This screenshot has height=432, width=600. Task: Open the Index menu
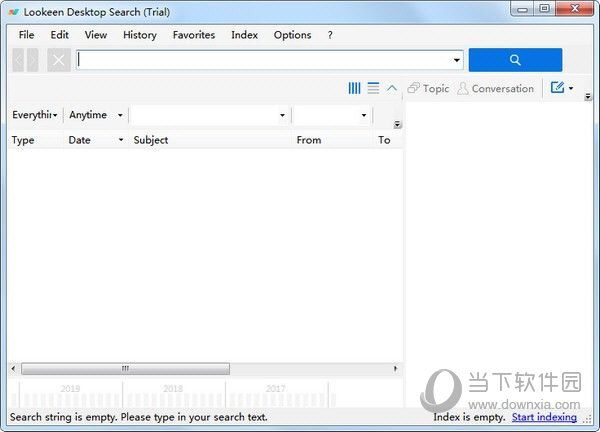tap(244, 35)
